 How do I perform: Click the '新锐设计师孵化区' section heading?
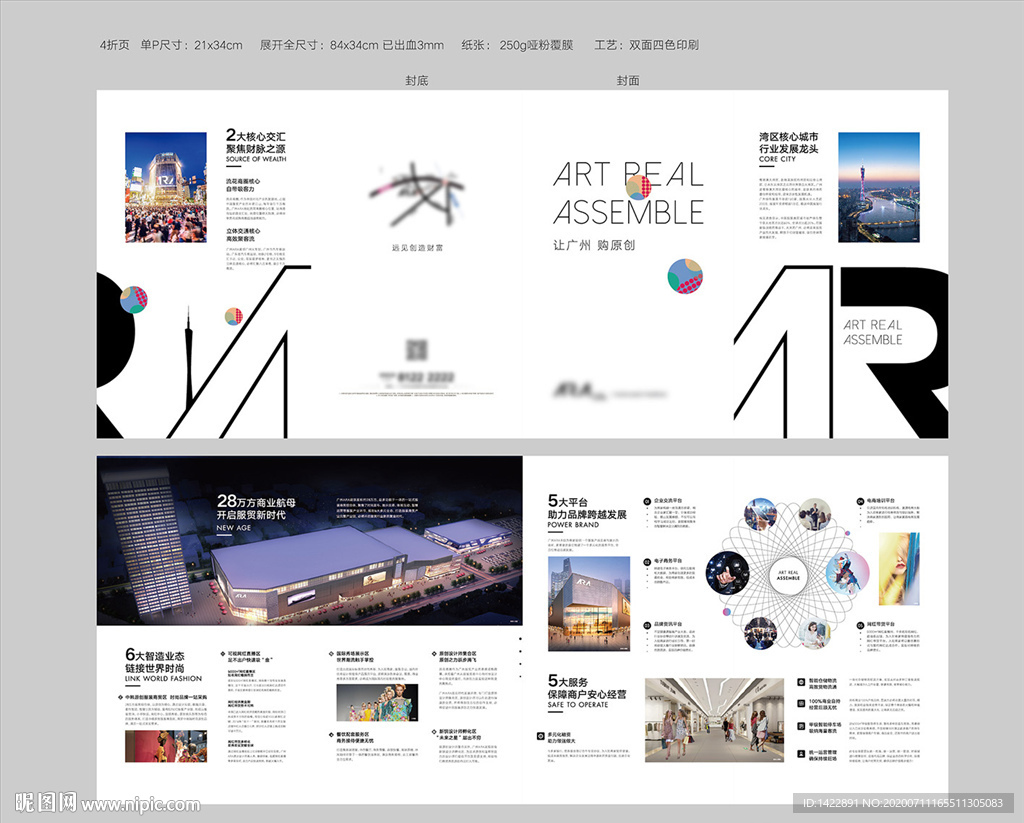tap(457, 732)
